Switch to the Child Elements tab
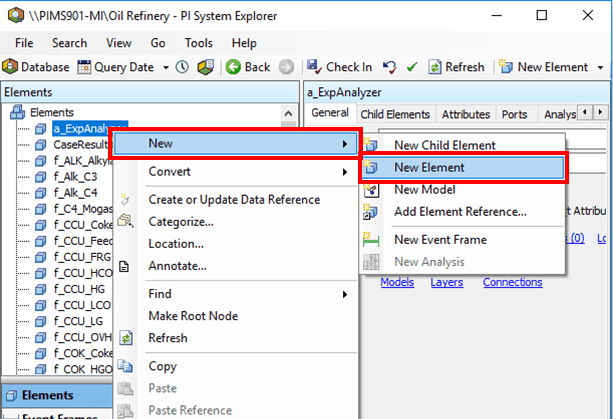This screenshot has width=613, height=419. [x=395, y=115]
